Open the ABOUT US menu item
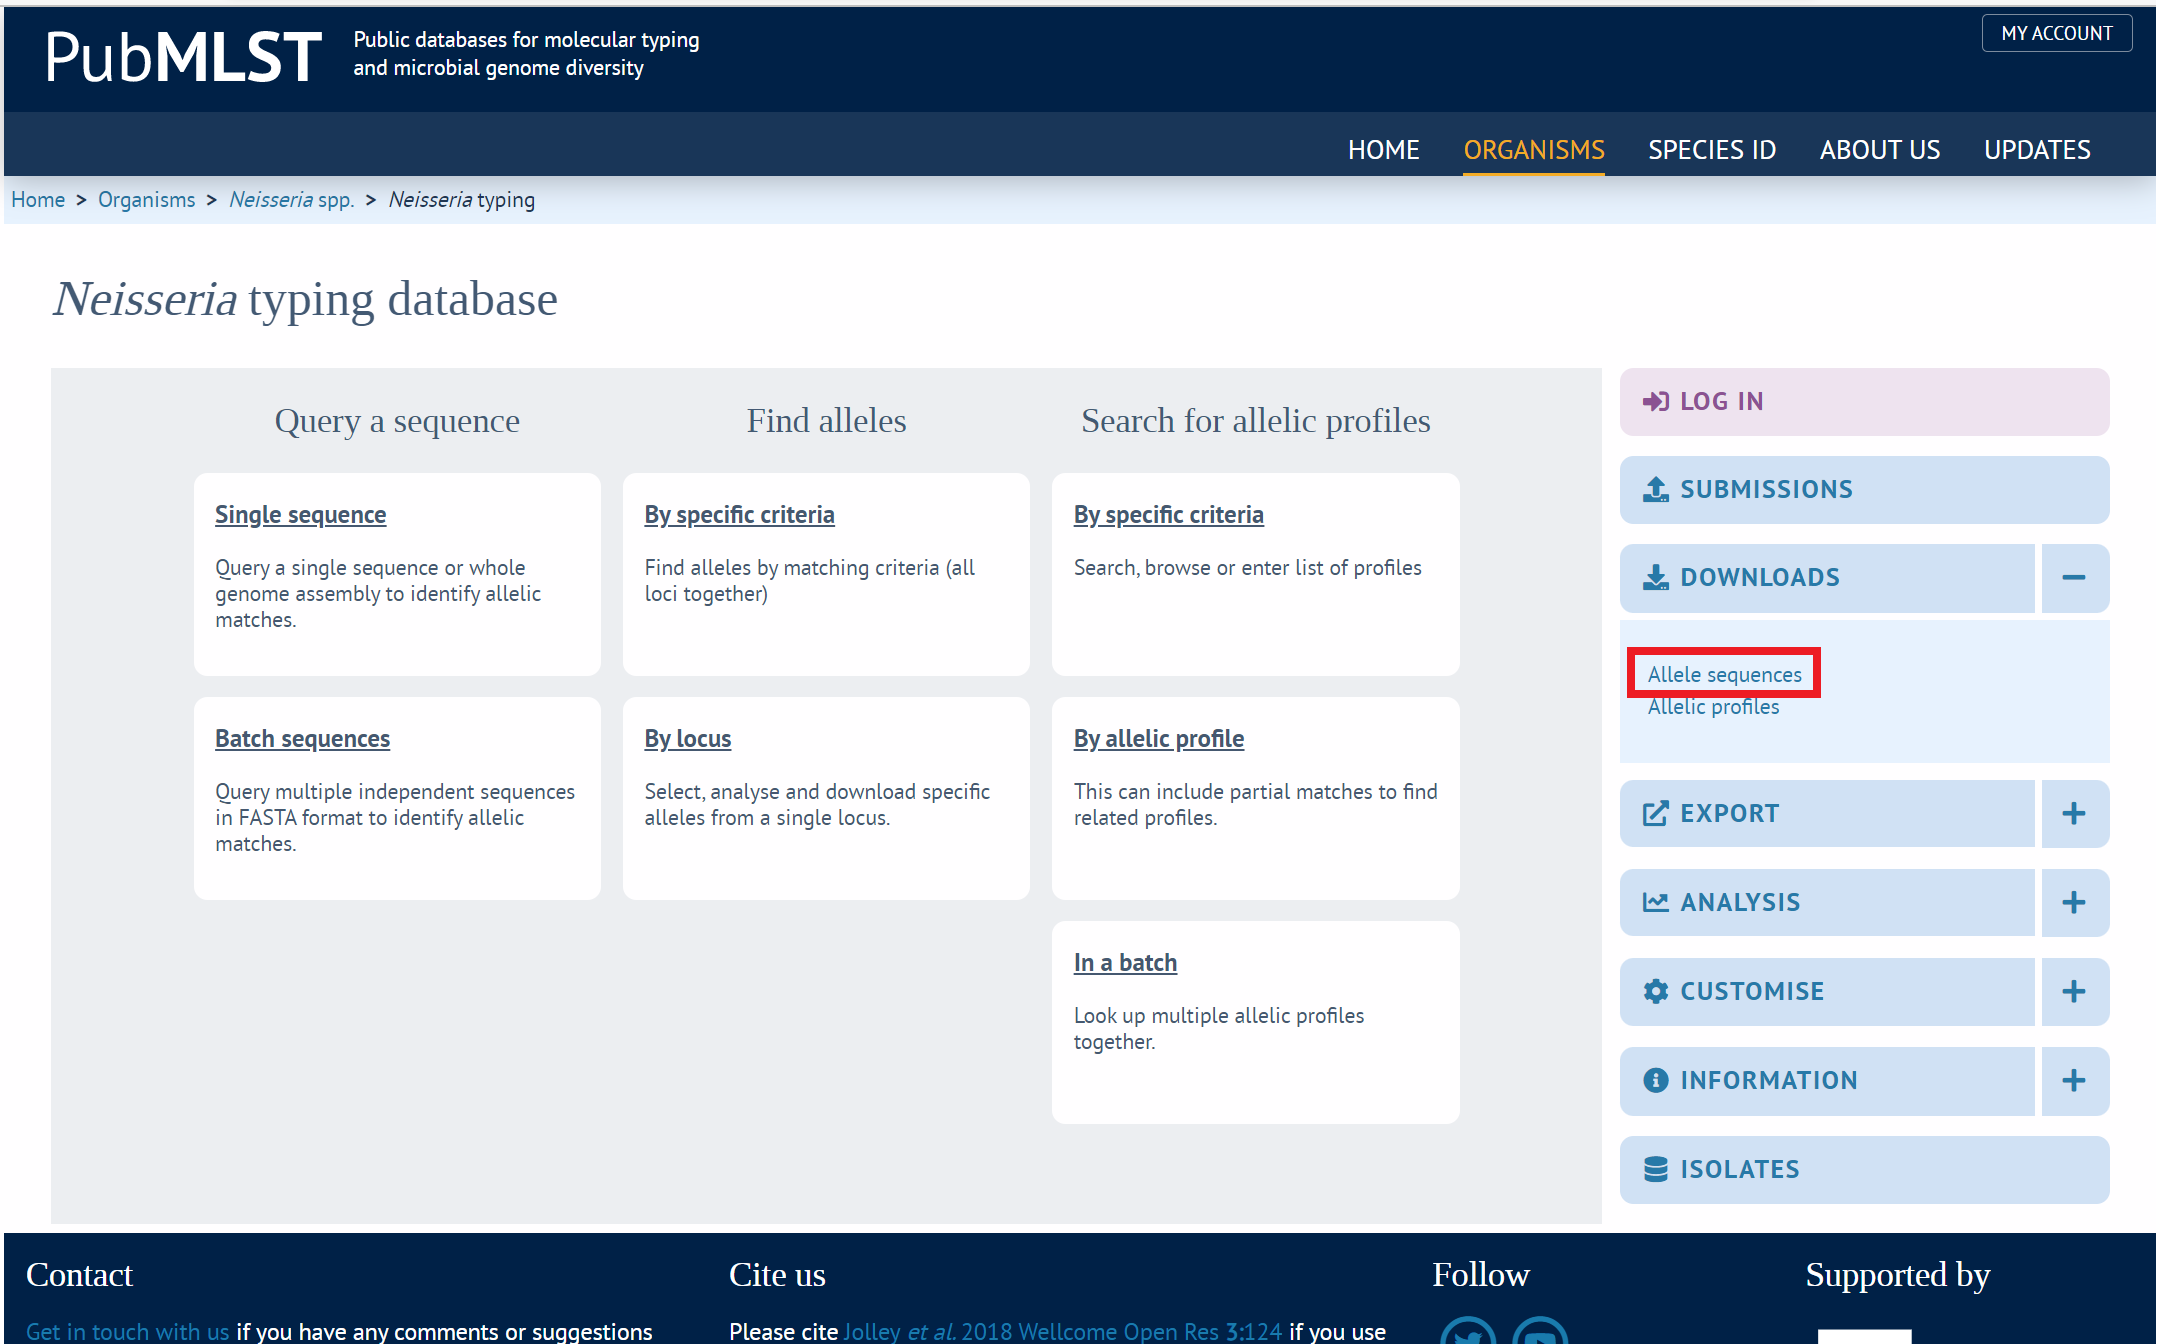2160x1344 pixels. click(1880, 149)
